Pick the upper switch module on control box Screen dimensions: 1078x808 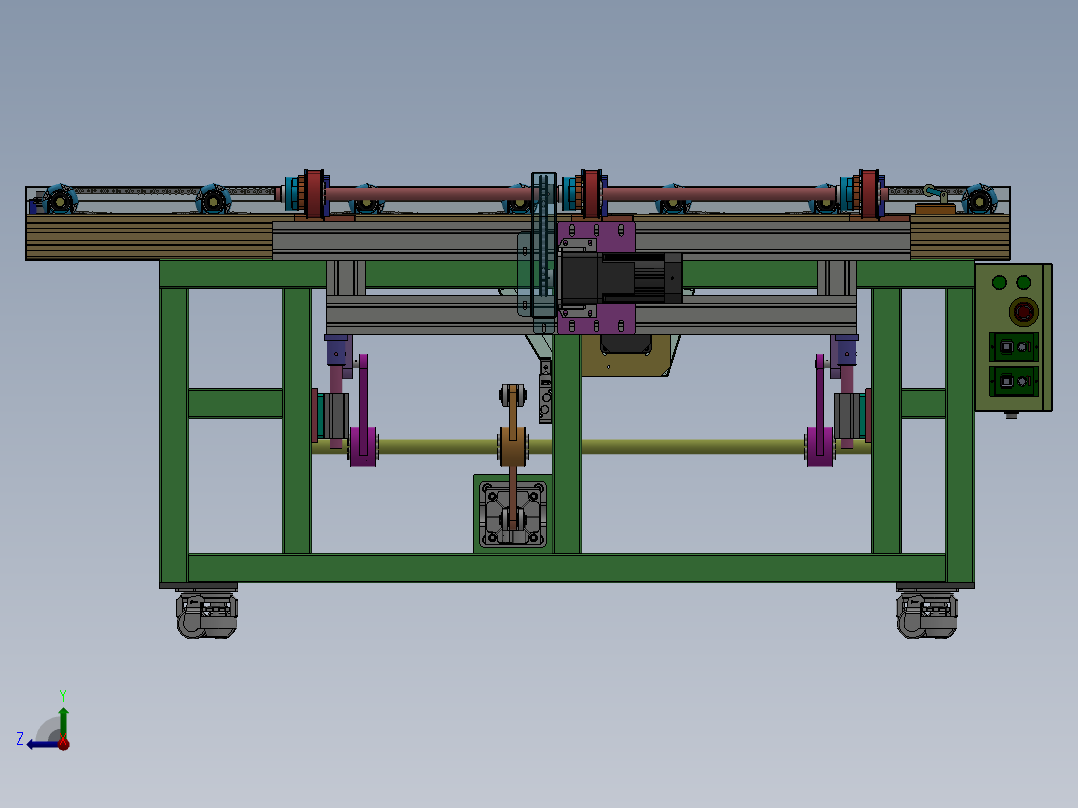[x=1013, y=347]
